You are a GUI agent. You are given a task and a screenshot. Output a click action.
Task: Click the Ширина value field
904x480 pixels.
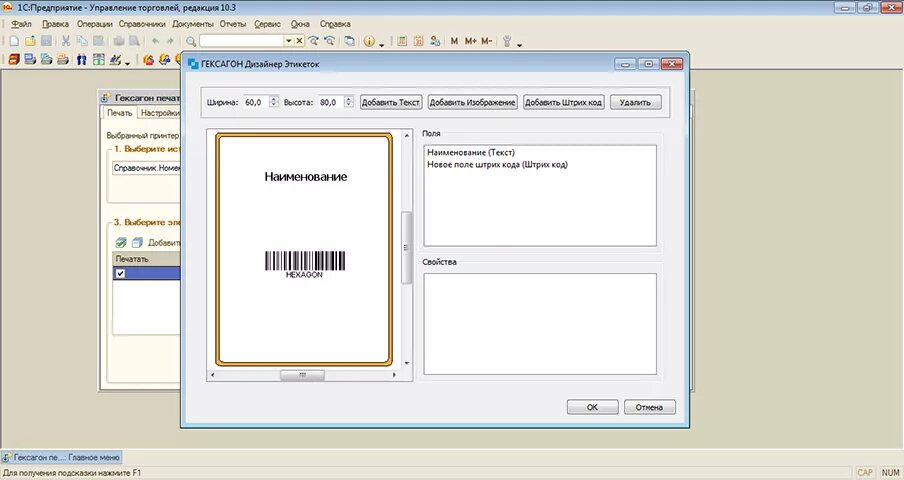[256, 102]
